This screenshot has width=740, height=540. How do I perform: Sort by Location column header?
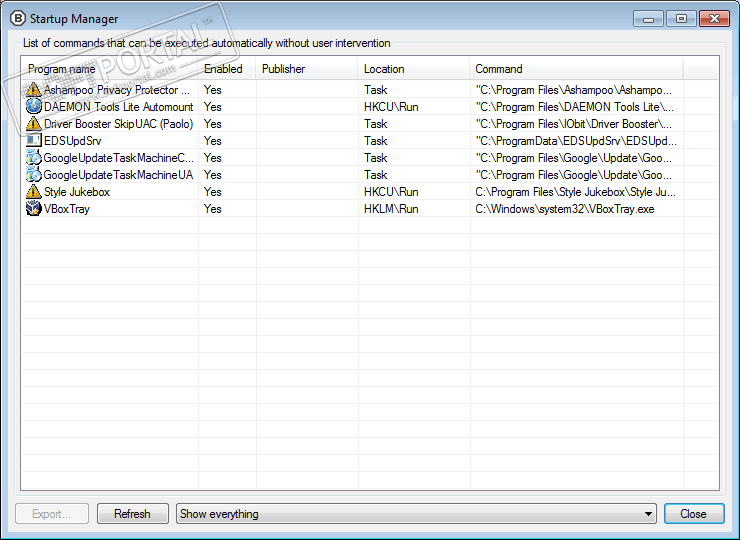coord(414,69)
